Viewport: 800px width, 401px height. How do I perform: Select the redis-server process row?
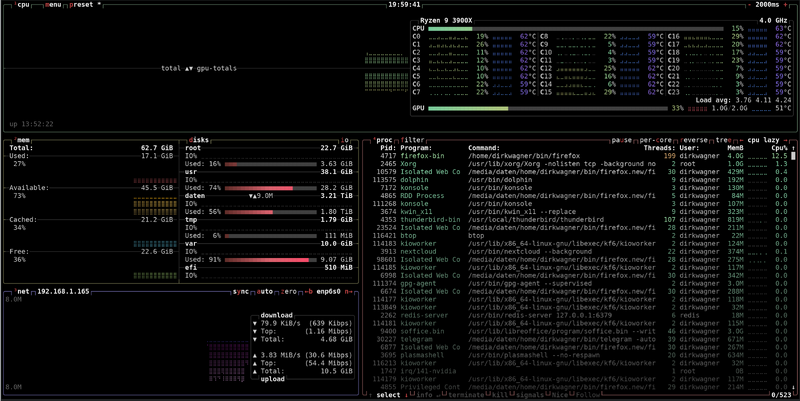tap(577, 315)
